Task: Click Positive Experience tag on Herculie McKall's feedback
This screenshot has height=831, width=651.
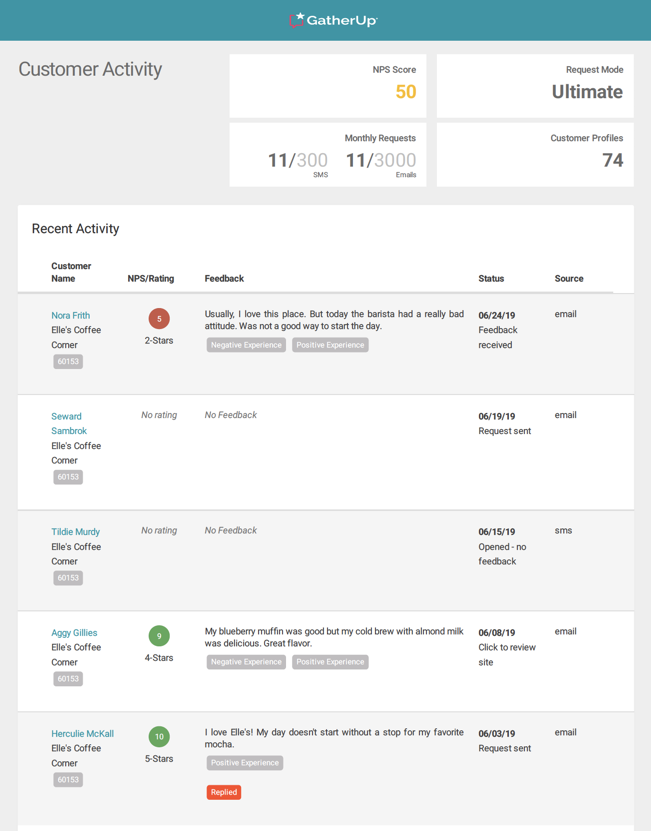Action: pyautogui.click(x=245, y=763)
